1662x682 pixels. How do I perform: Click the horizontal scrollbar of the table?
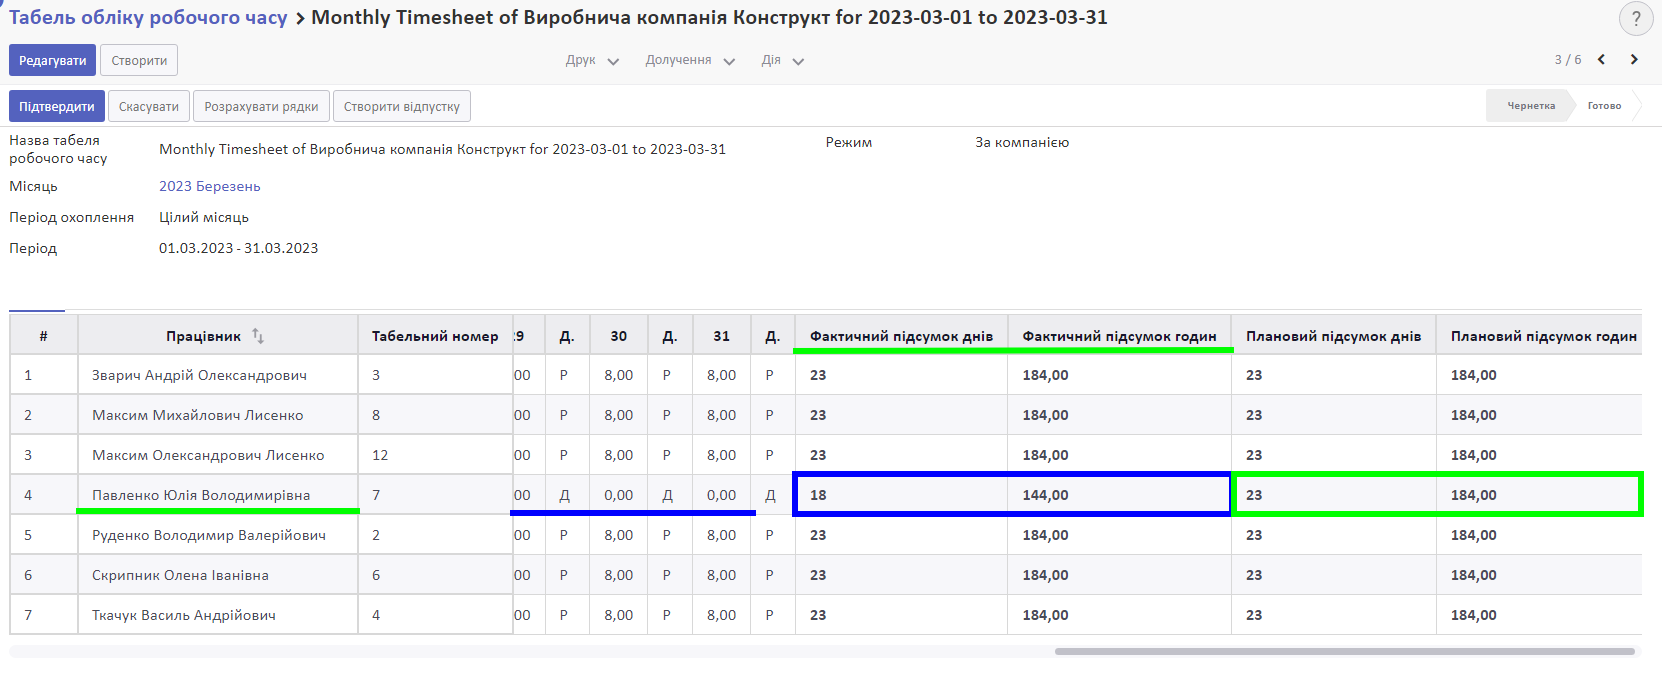click(1344, 651)
